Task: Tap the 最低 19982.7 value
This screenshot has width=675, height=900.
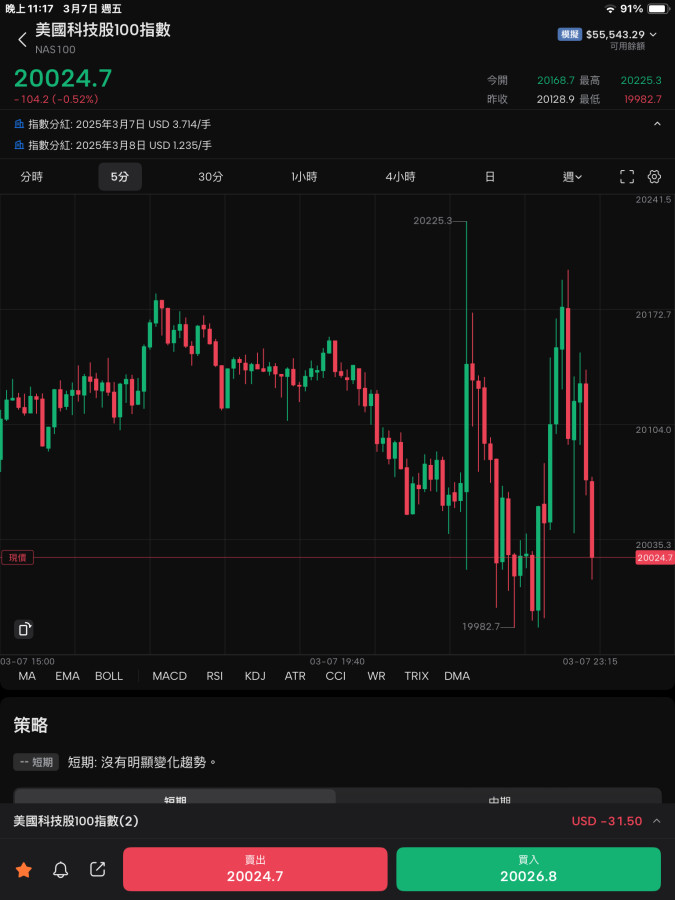Action: pos(643,99)
